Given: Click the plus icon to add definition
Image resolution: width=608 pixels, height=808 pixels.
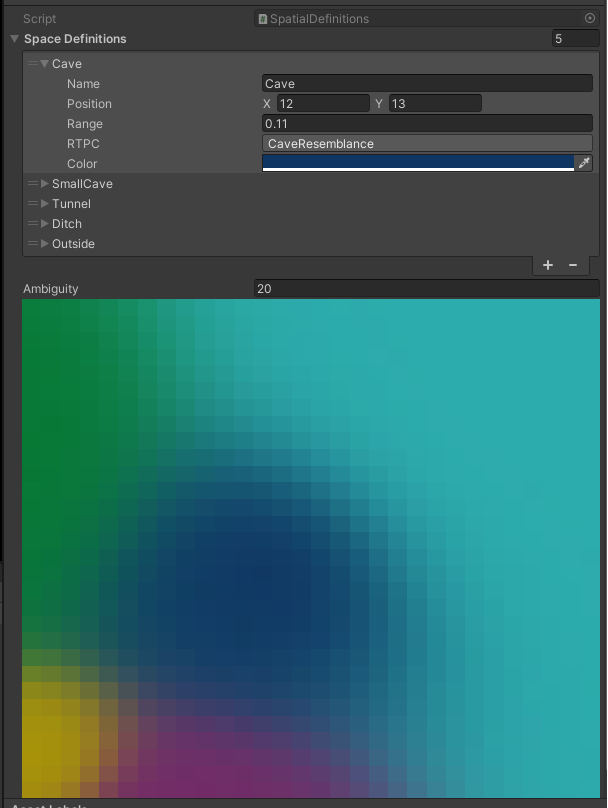Looking at the screenshot, I should (x=548, y=265).
